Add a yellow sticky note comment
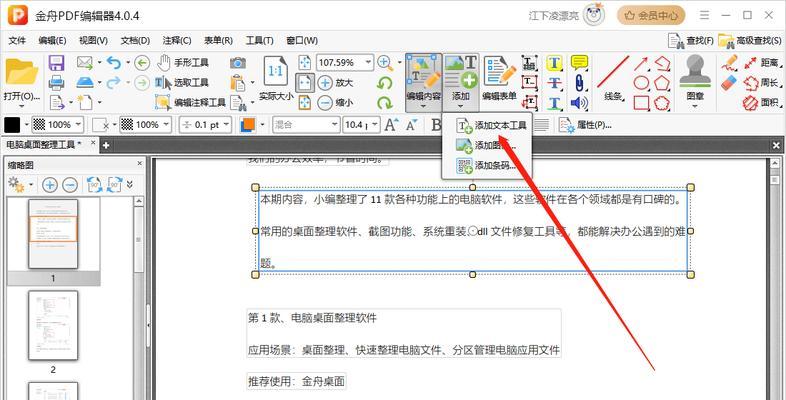 pyautogui.click(x=579, y=63)
